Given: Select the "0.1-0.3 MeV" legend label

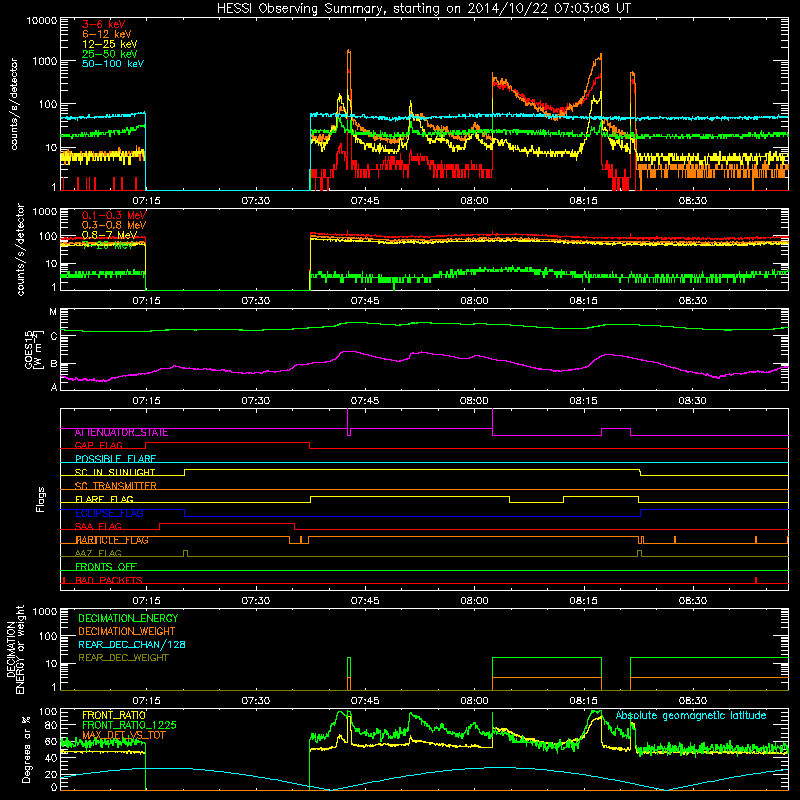Looking at the screenshot, I should (114, 215).
